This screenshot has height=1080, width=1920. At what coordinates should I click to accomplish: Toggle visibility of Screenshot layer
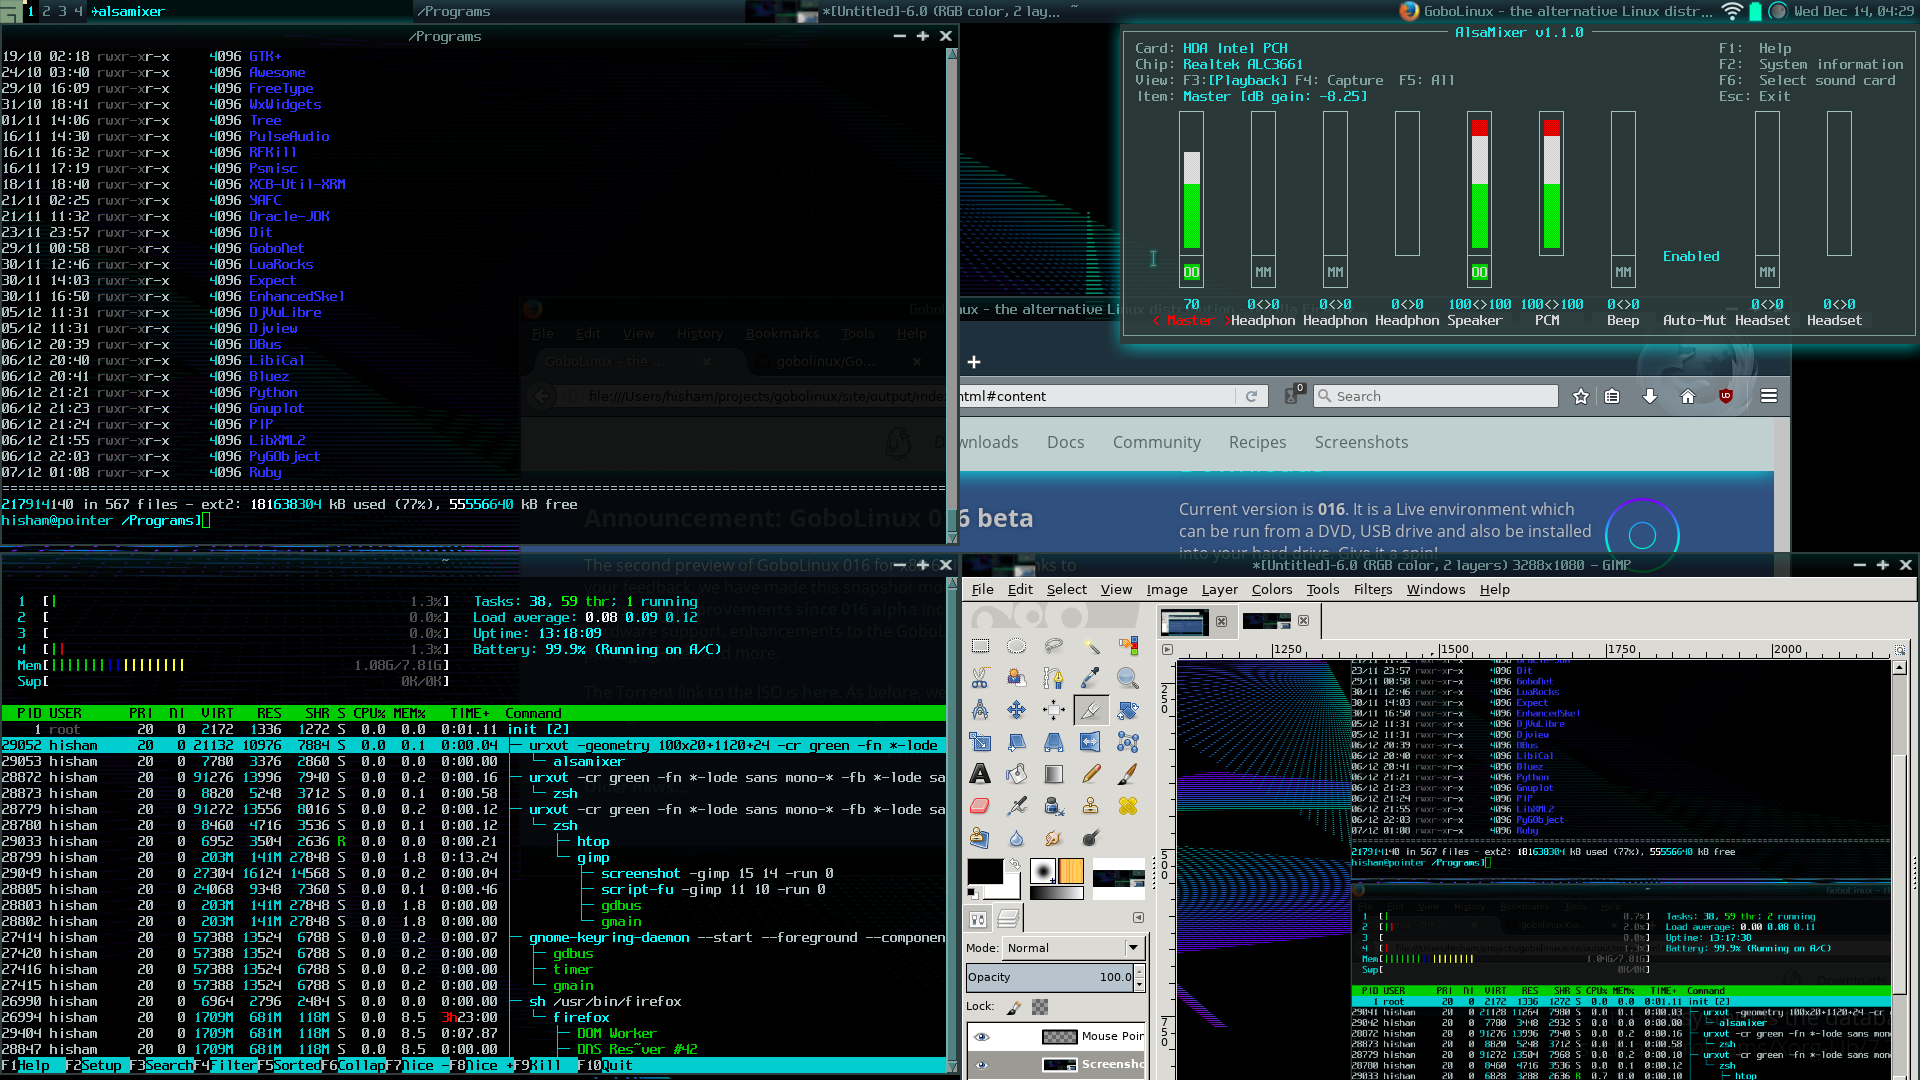(x=982, y=1065)
